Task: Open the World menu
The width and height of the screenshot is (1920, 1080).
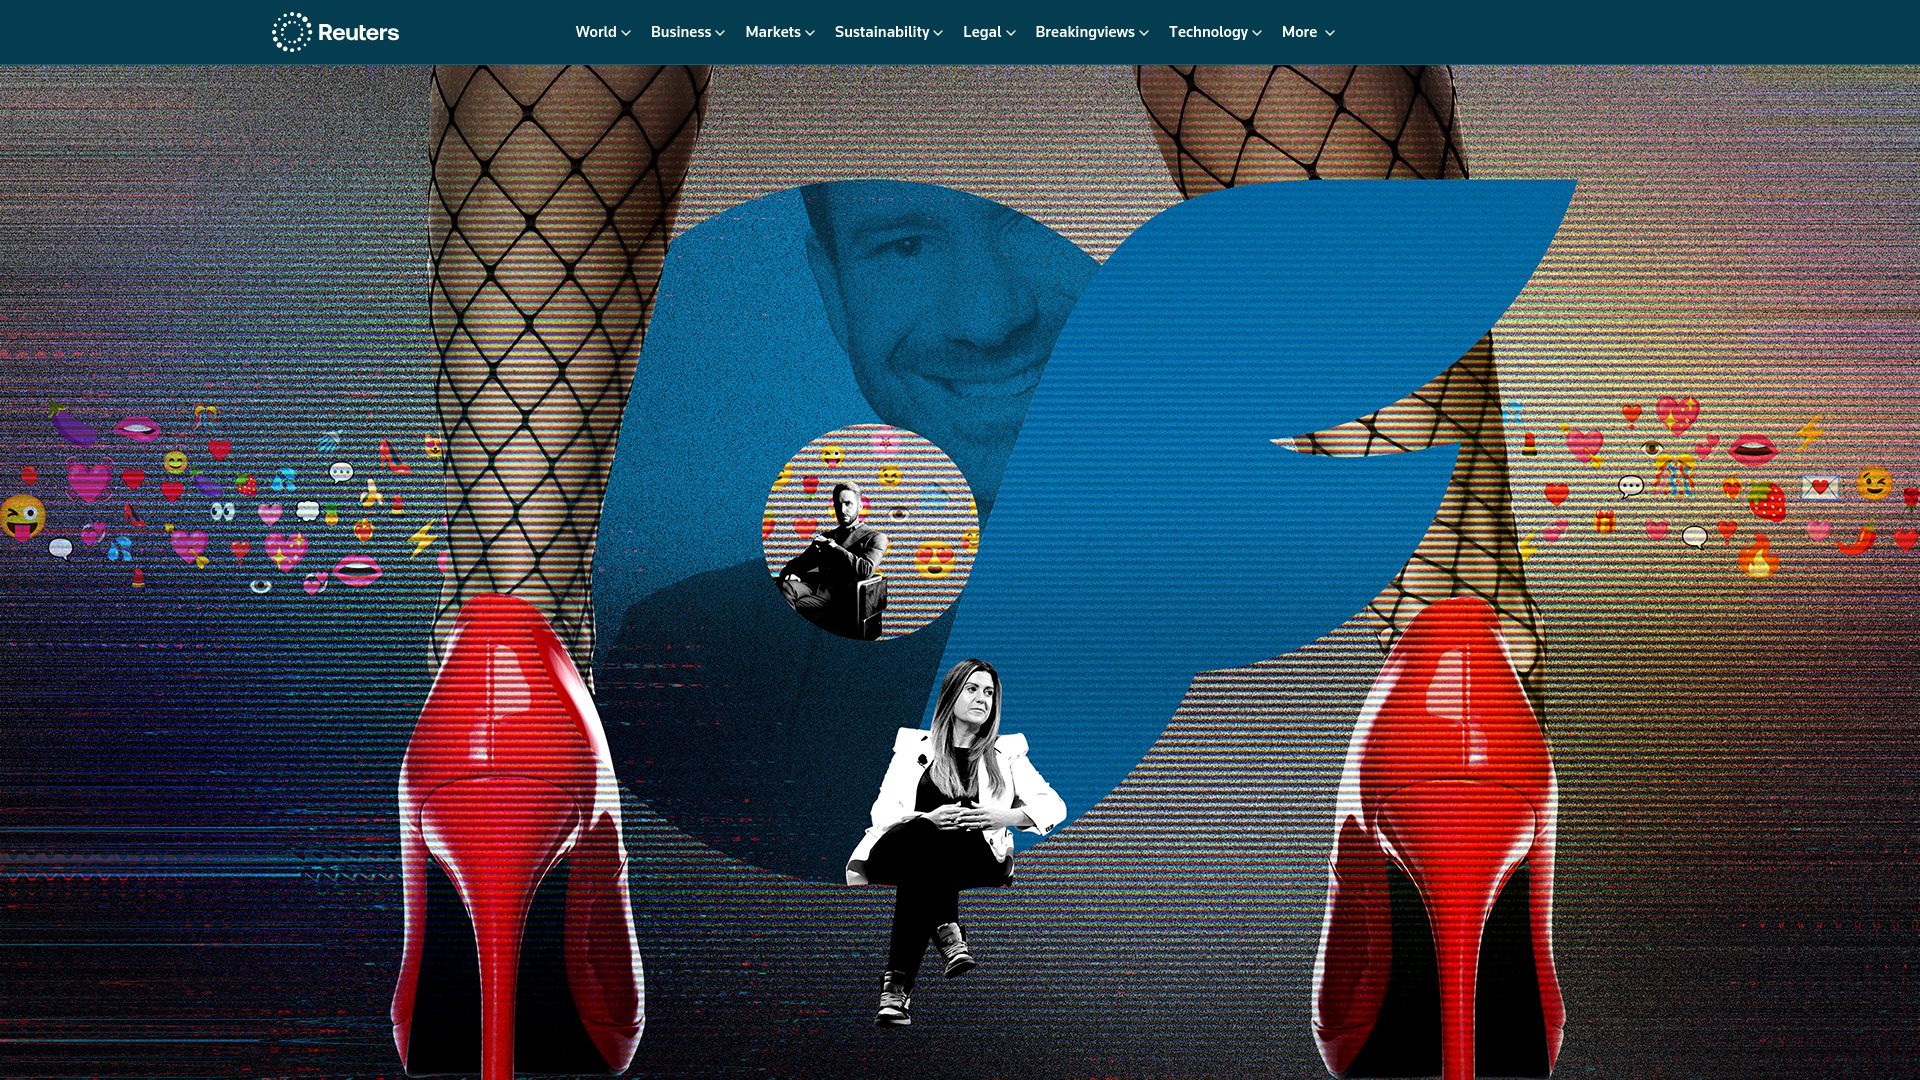Action: (x=603, y=32)
